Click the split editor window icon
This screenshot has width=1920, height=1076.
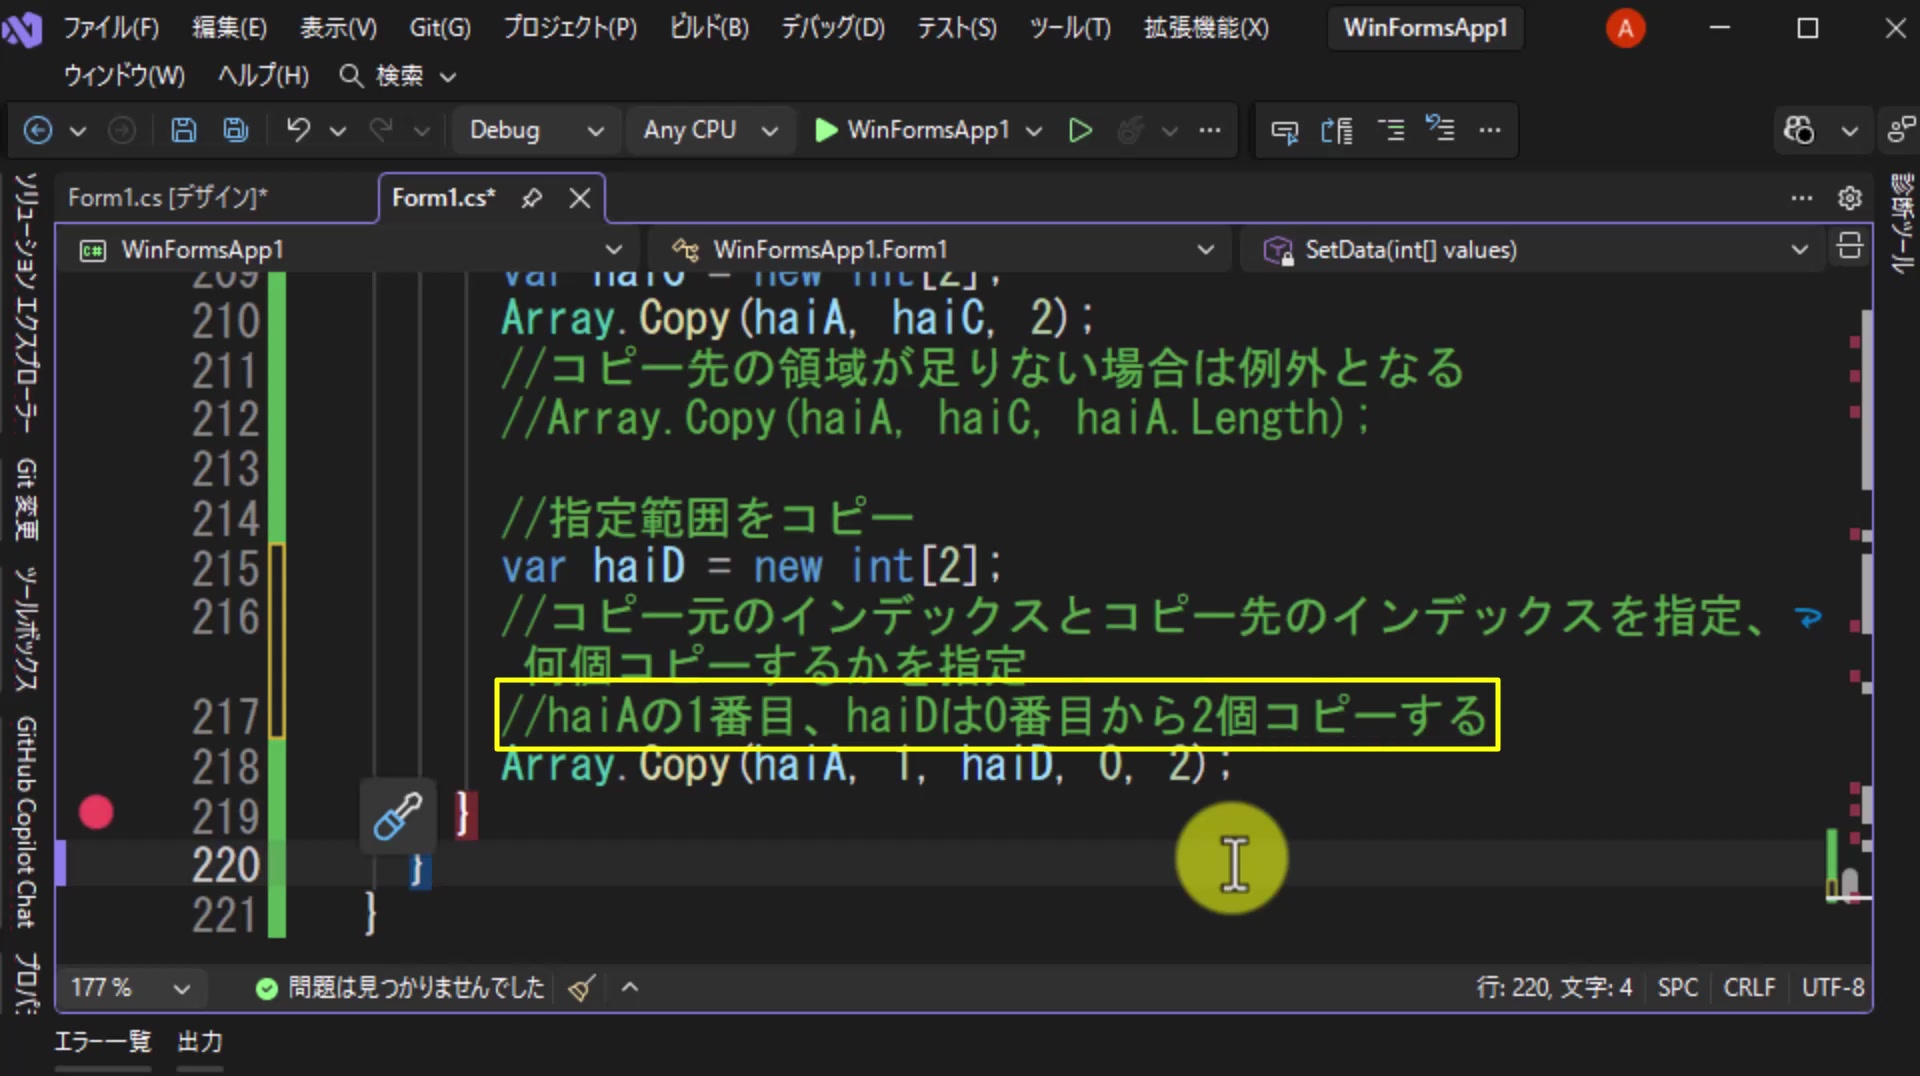click(1850, 246)
